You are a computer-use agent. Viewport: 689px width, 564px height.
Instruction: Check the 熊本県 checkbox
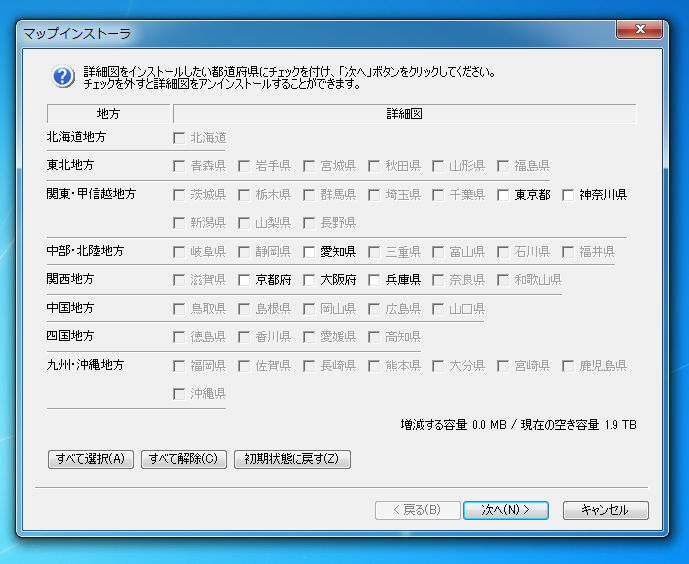click(374, 366)
